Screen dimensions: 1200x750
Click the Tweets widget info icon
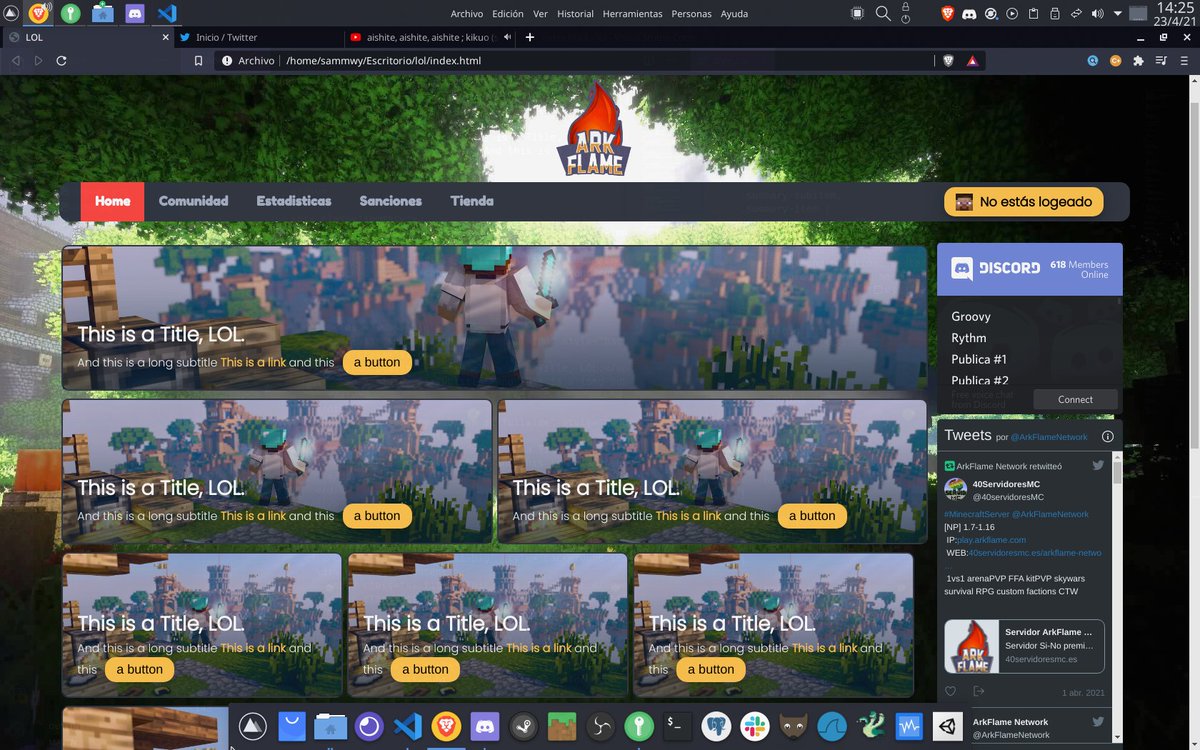[1107, 436]
